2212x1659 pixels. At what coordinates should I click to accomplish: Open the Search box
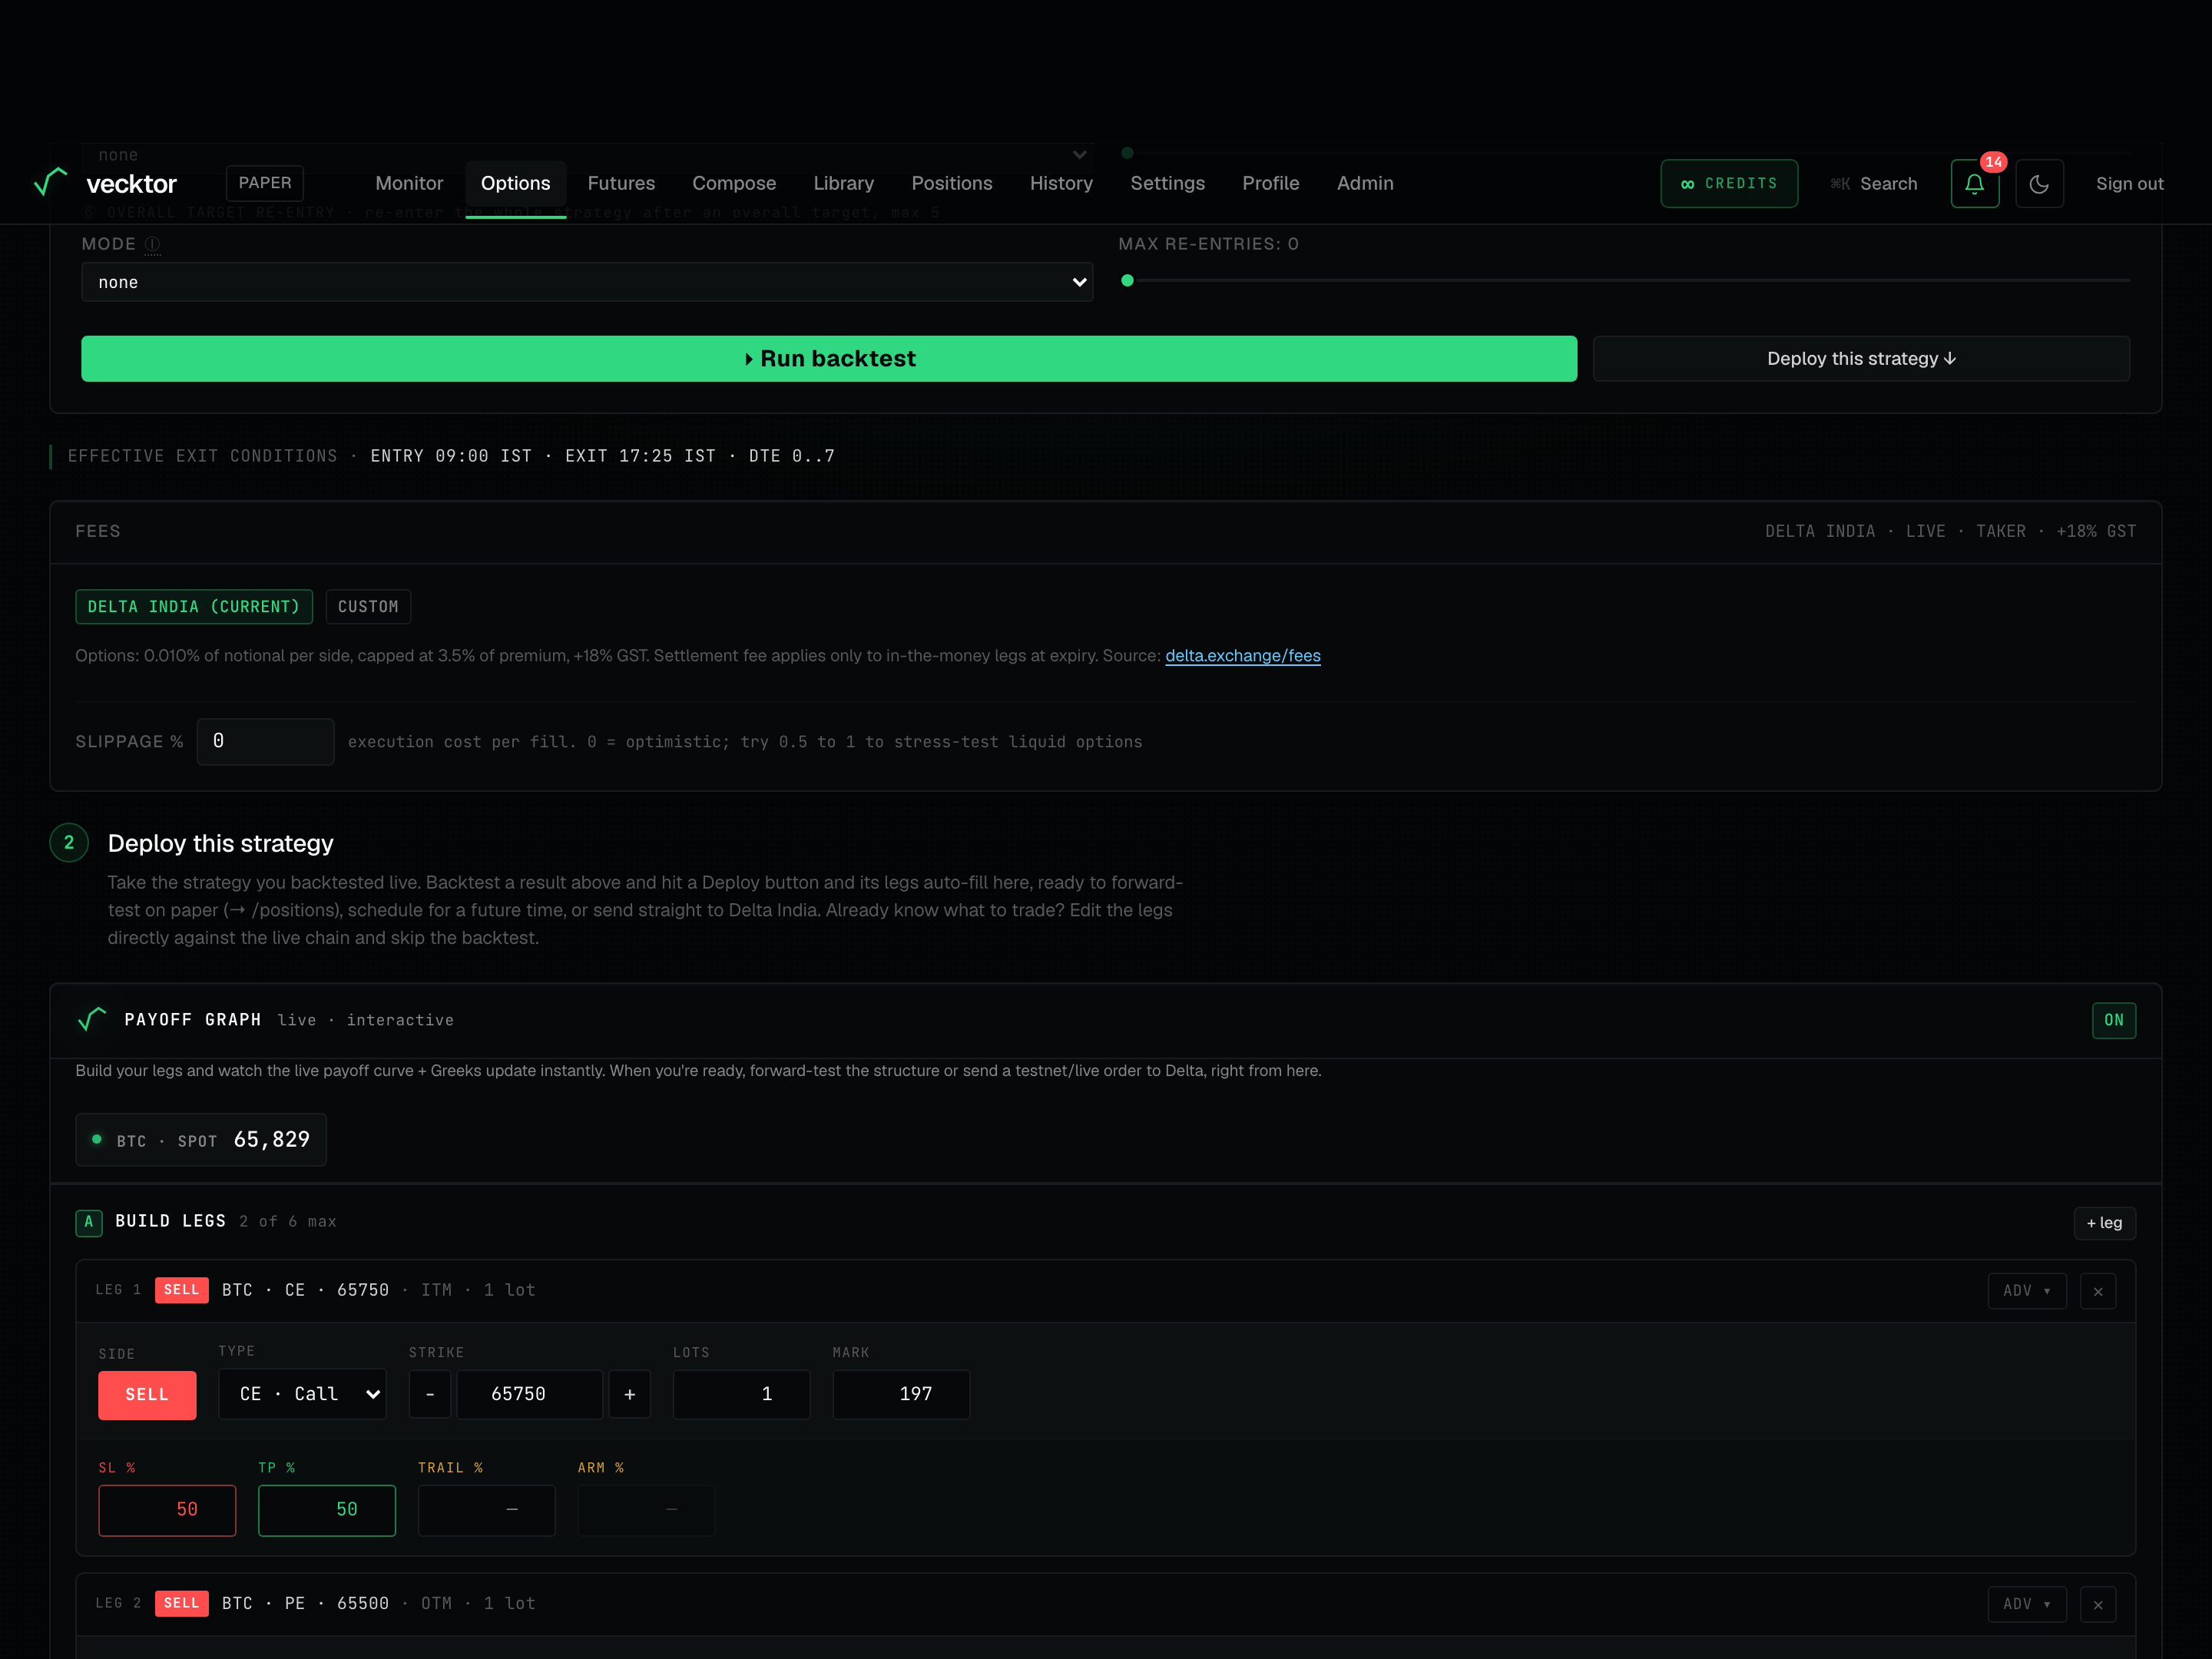tap(1873, 184)
